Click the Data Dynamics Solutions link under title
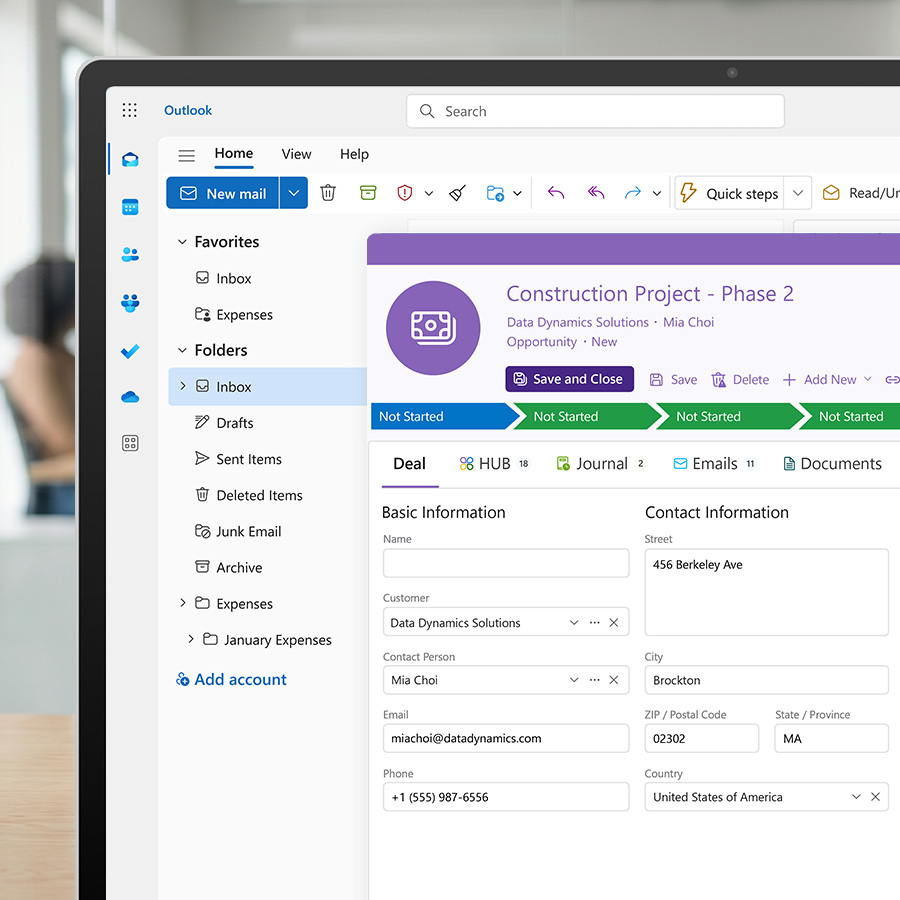Screen dimensions: 900x900 coord(577,322)
